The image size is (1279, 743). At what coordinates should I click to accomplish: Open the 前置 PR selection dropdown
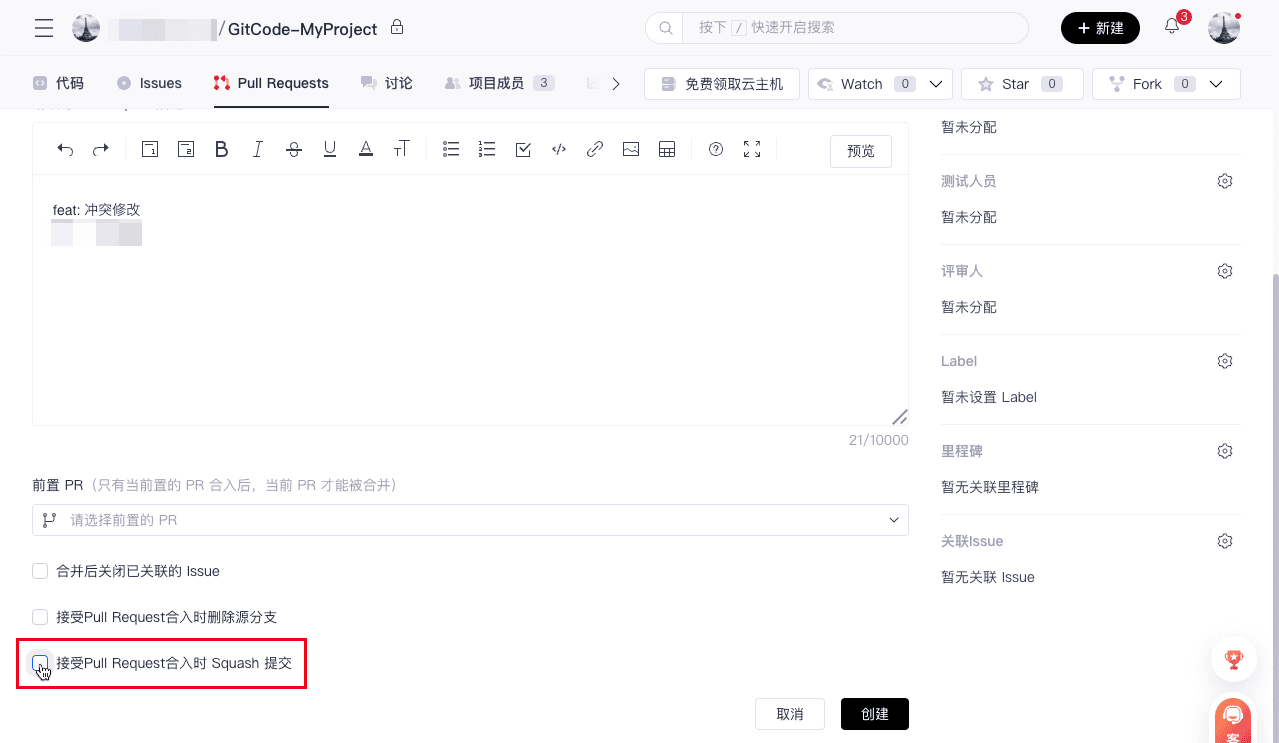pos(470,520)
